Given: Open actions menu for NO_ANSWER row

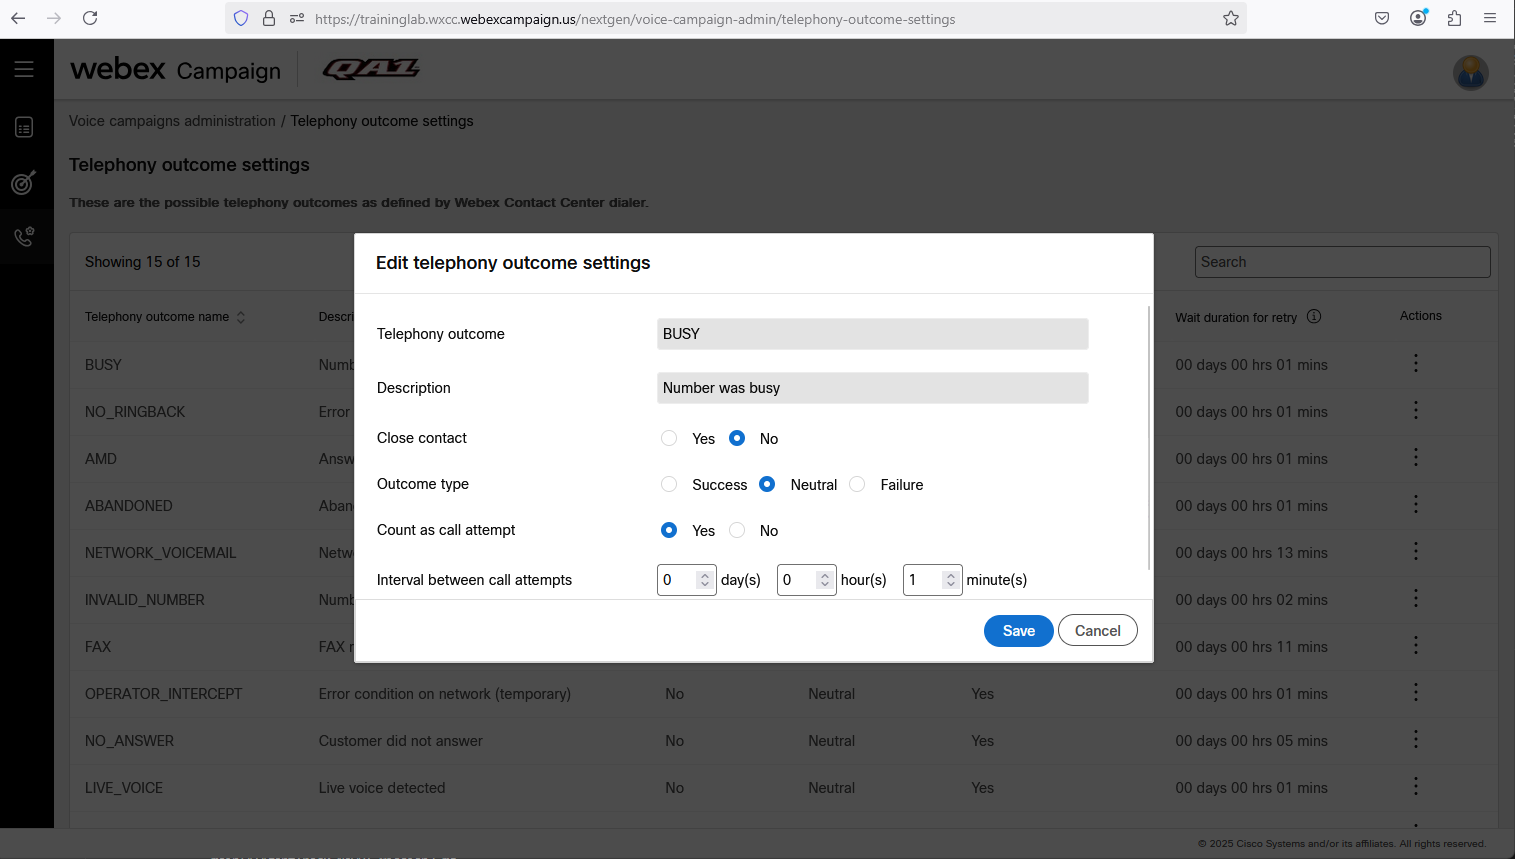Looking at the screenshot, I should 1415,739.
